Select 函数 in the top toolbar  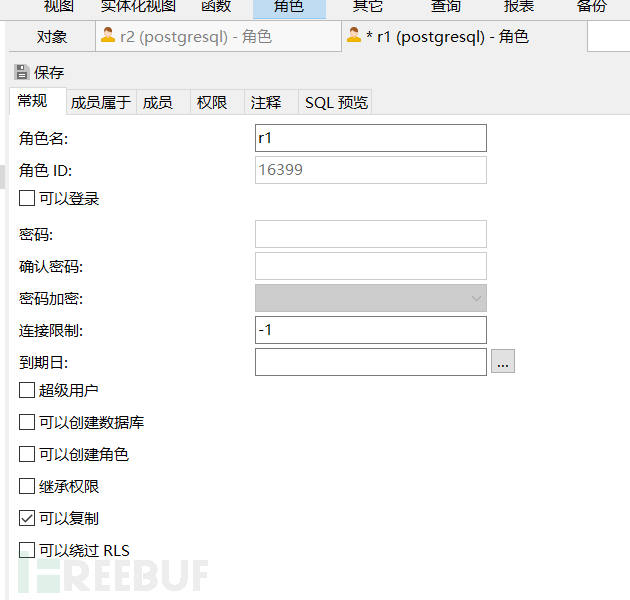tap(216, 6)
